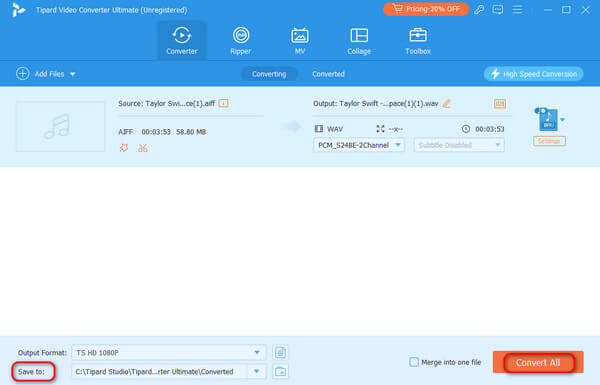The height and width of the screenshot is (385, 600).
Task: Click the register key icon
Action: [479, 10]
